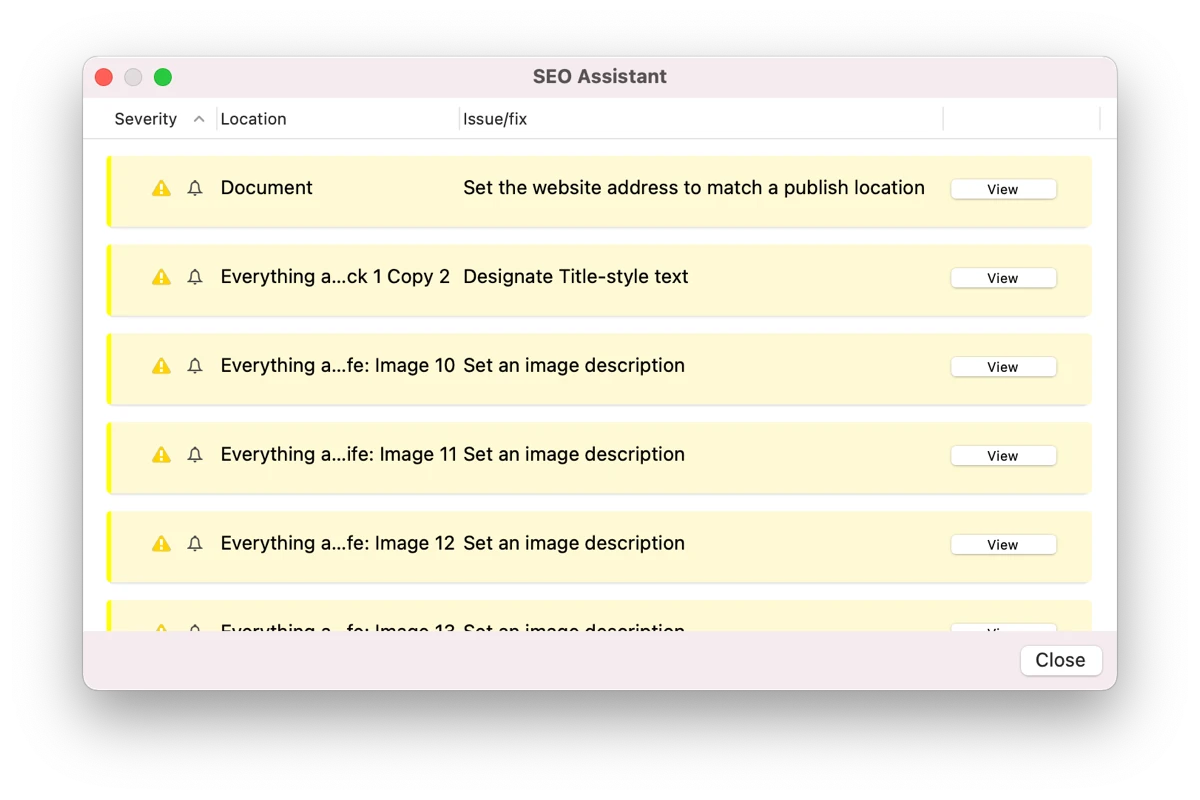
Task: Sort issues by Location column header
Action: (254, 119)
